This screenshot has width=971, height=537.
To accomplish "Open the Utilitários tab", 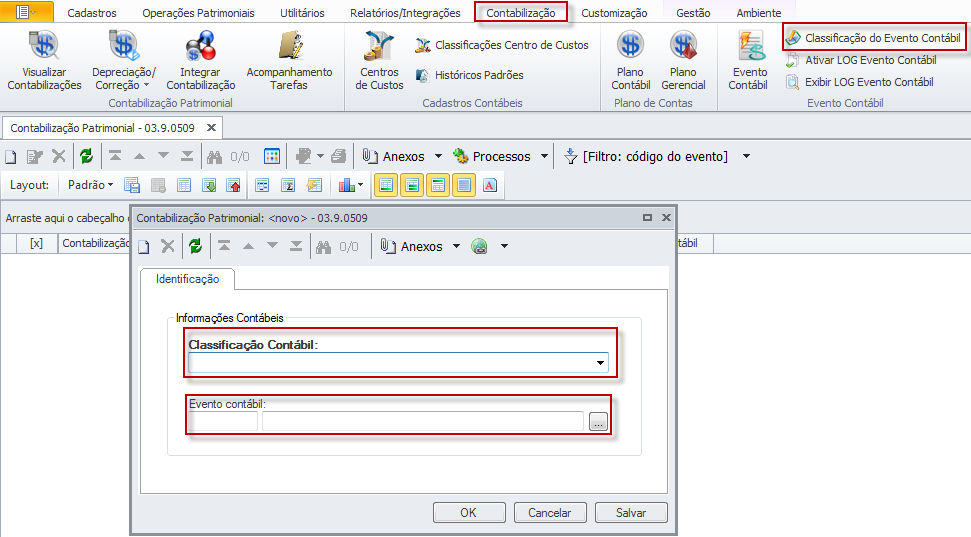I will click(302, 13).
